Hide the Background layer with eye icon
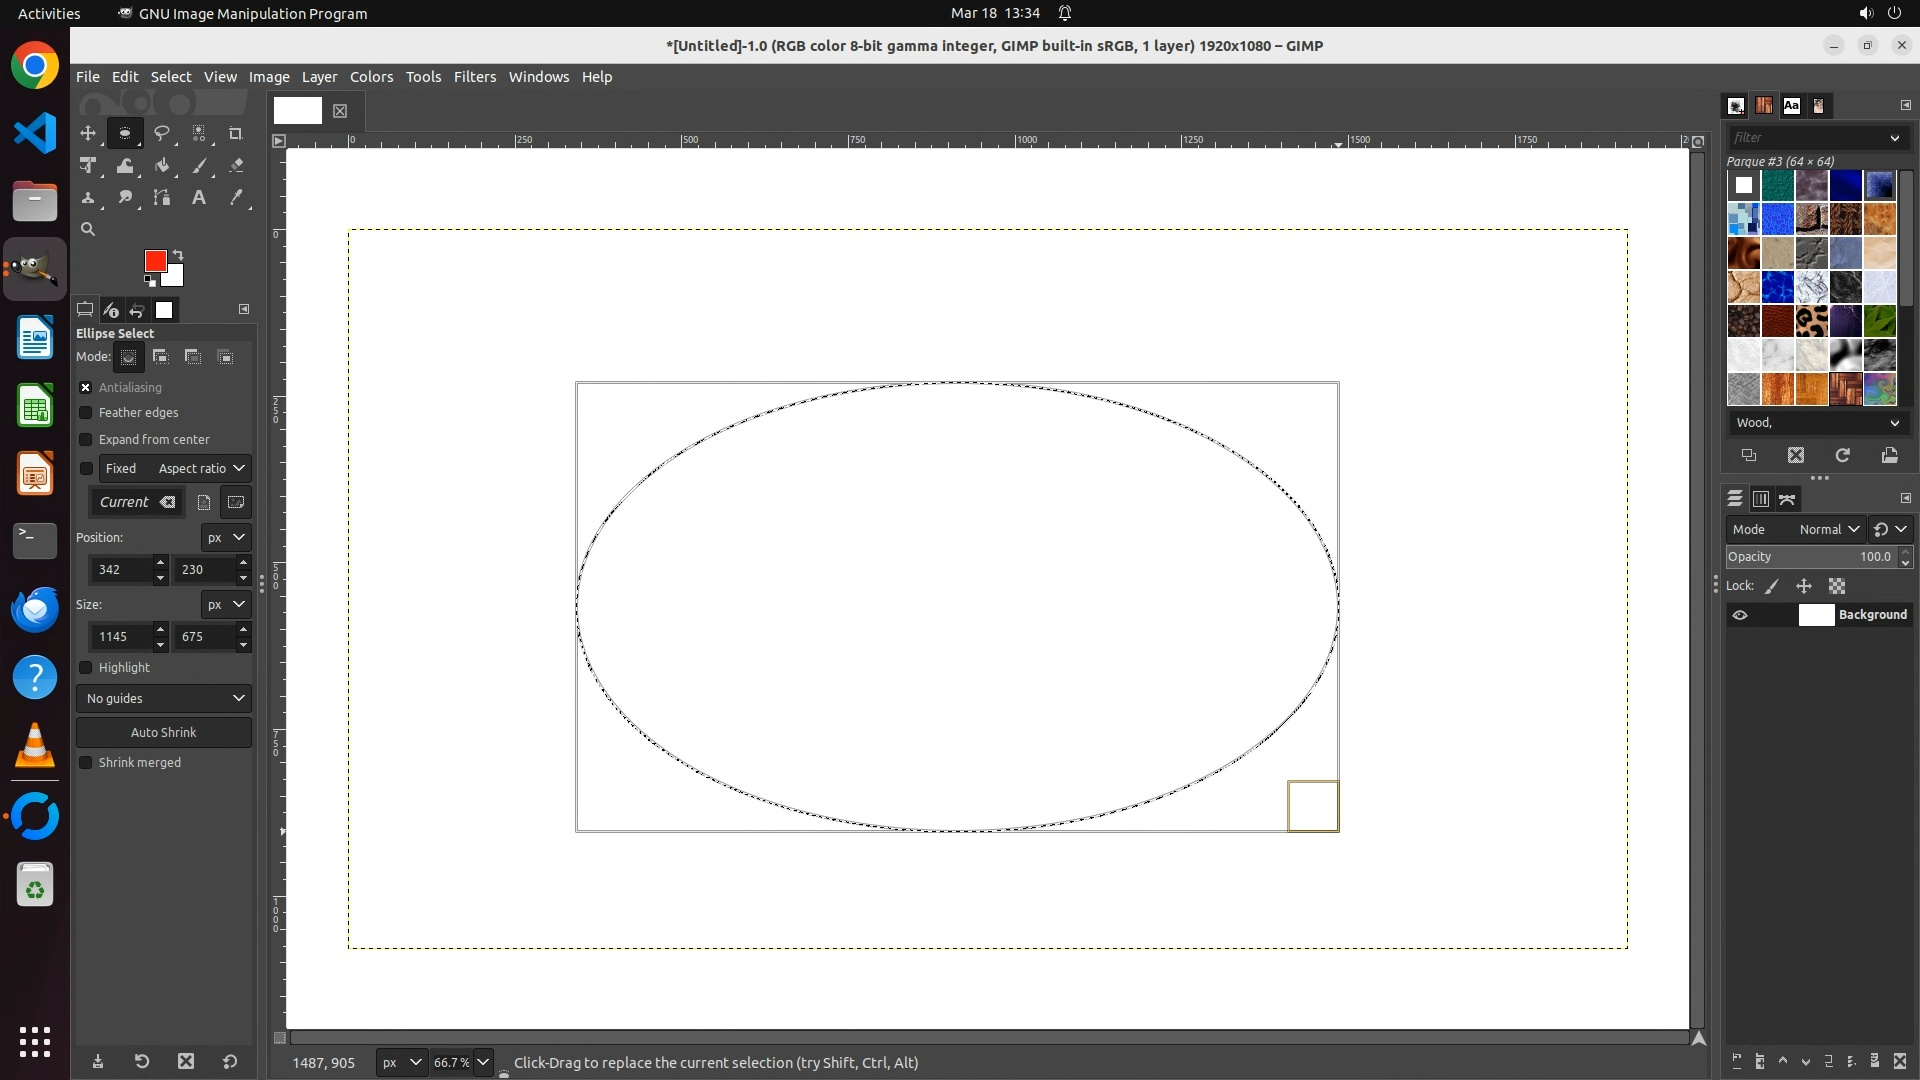Viewport: 1920px width, 1080px height. pos(1740,615)
